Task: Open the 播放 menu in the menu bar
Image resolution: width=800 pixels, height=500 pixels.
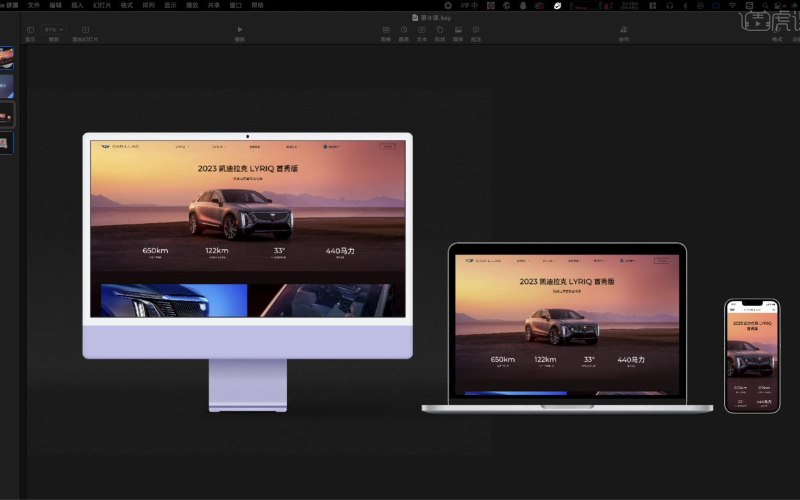Action: click(x=192, y=5)
